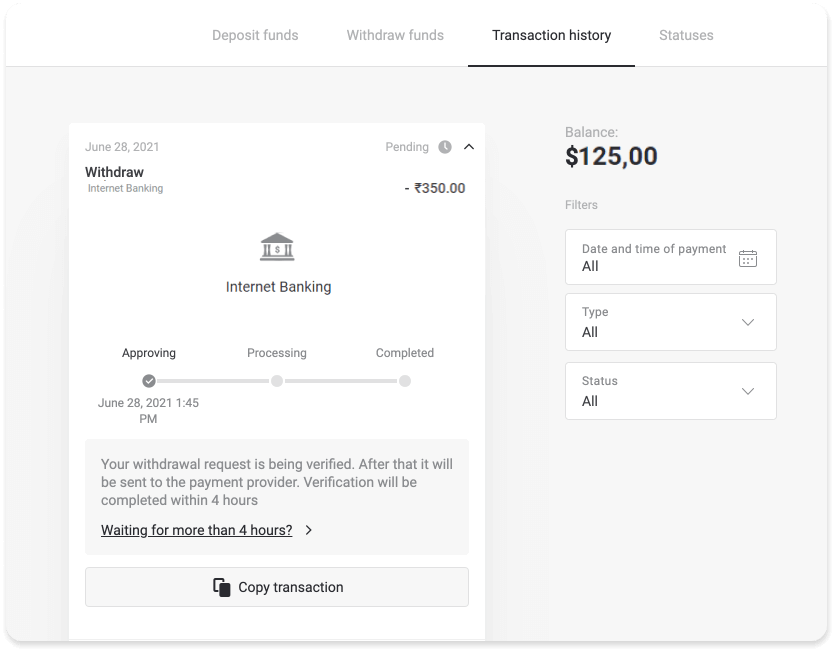This screenshot has height=652, width=835.
Task: Select the Internet Banking bank icon
Action: click(276, 245)
